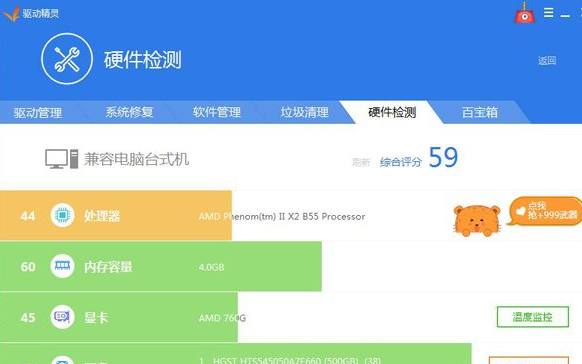
Task: Click the memory score 60
Action: click(28, 267)
